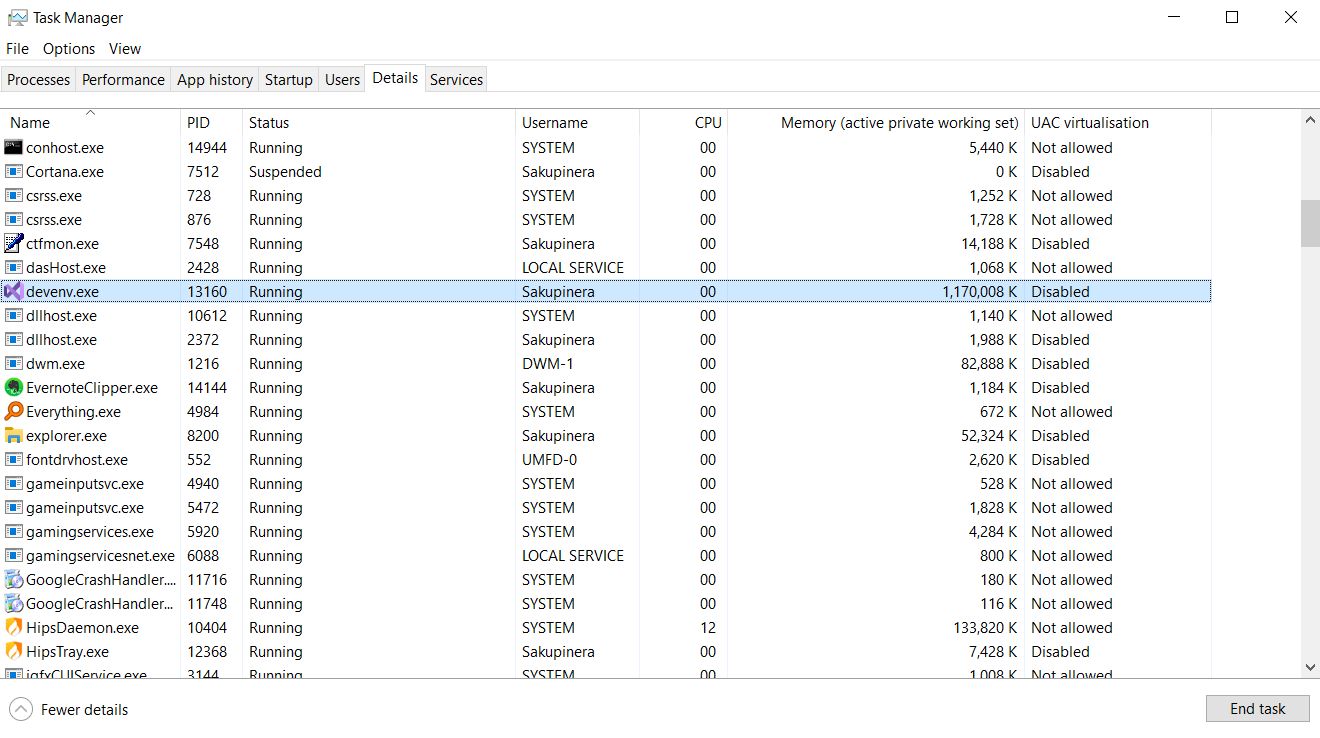Viewport: 1320px width, 738px height.
Task: Switch to the Performance tab
Action: [x=123, y=80]
